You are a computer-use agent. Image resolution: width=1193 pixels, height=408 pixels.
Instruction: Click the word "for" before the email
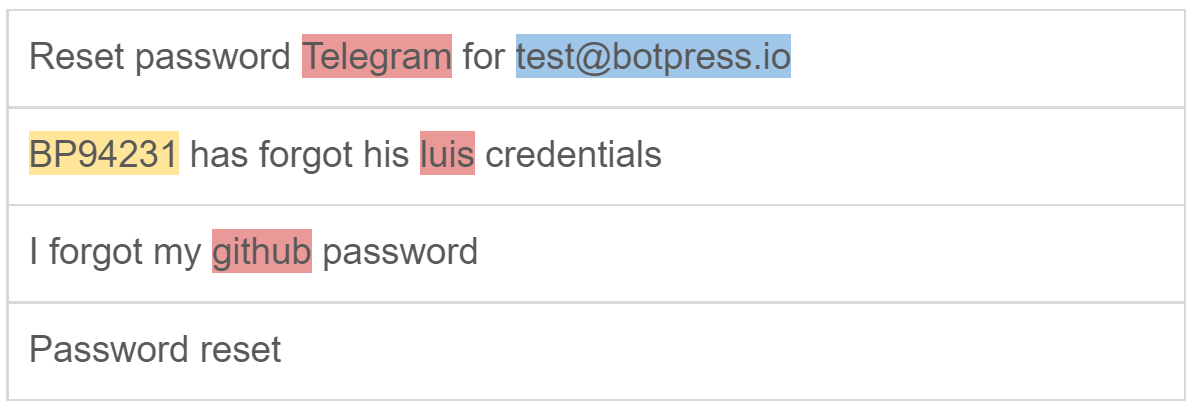pyautogui.click(x=484, y=57)
